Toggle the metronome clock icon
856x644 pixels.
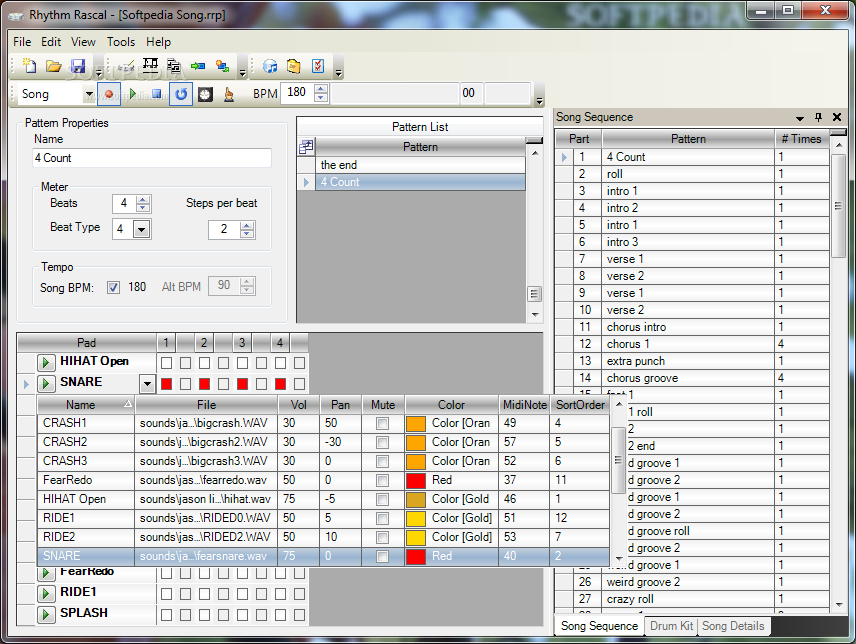pyautogui.click(x=205, y=94)
